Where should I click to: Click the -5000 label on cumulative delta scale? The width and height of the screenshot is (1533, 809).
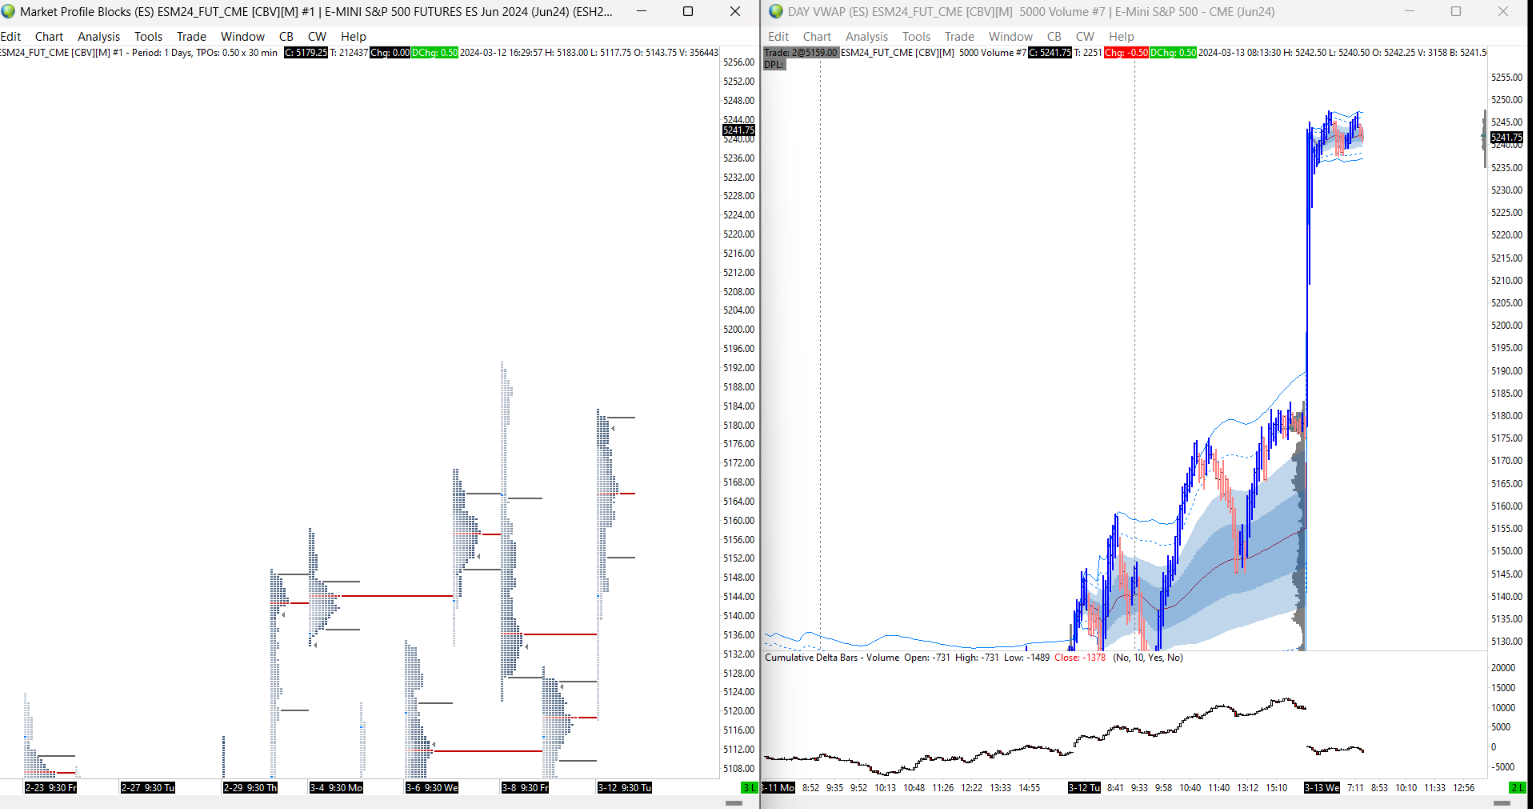coord(1504,767)
